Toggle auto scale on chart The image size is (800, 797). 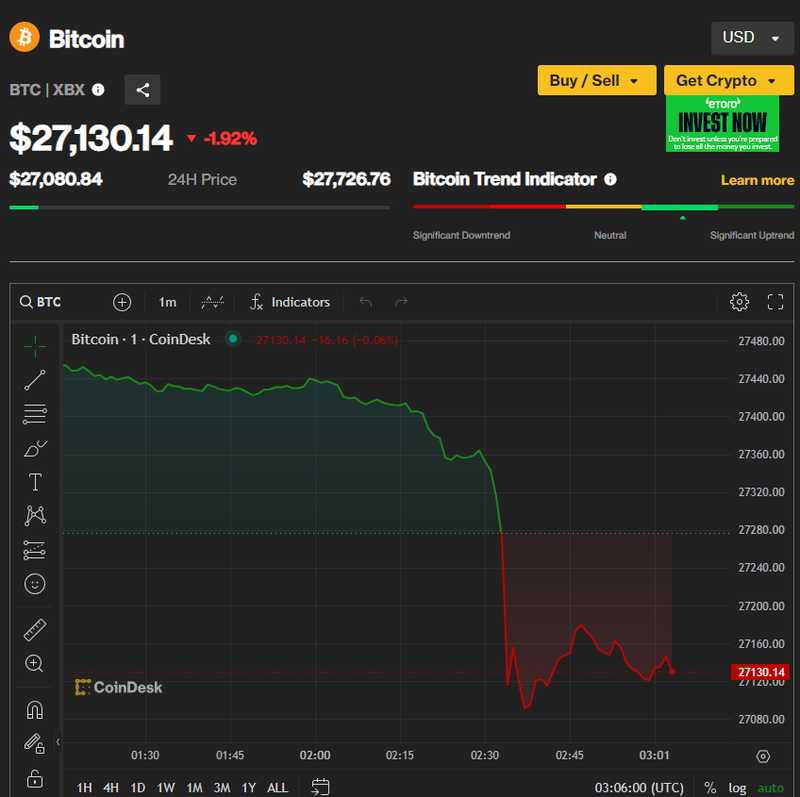pyautogui.click(x=770, y=787)
